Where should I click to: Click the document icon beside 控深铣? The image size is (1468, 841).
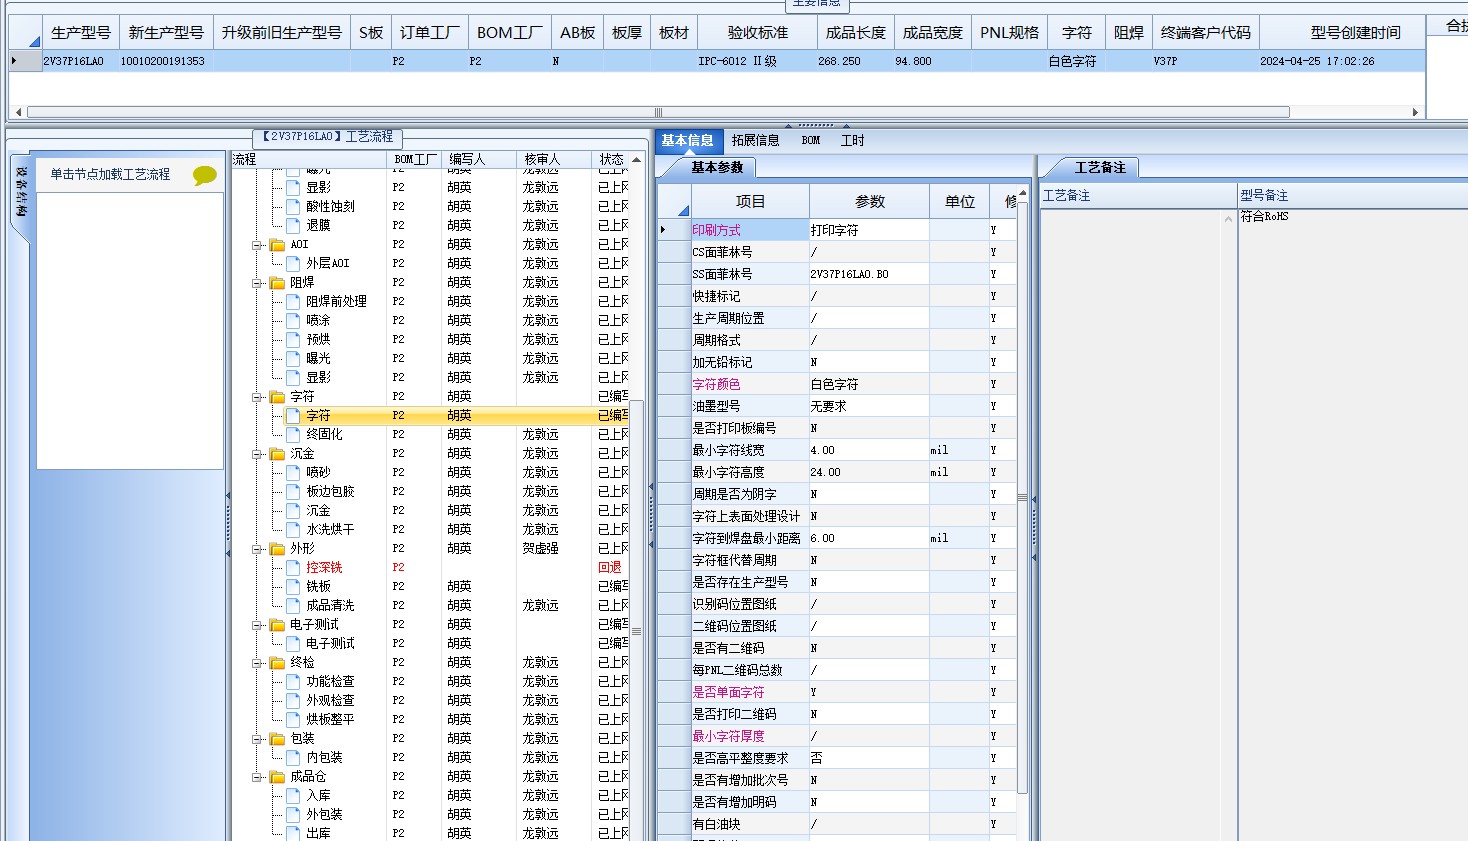[293, 568]
